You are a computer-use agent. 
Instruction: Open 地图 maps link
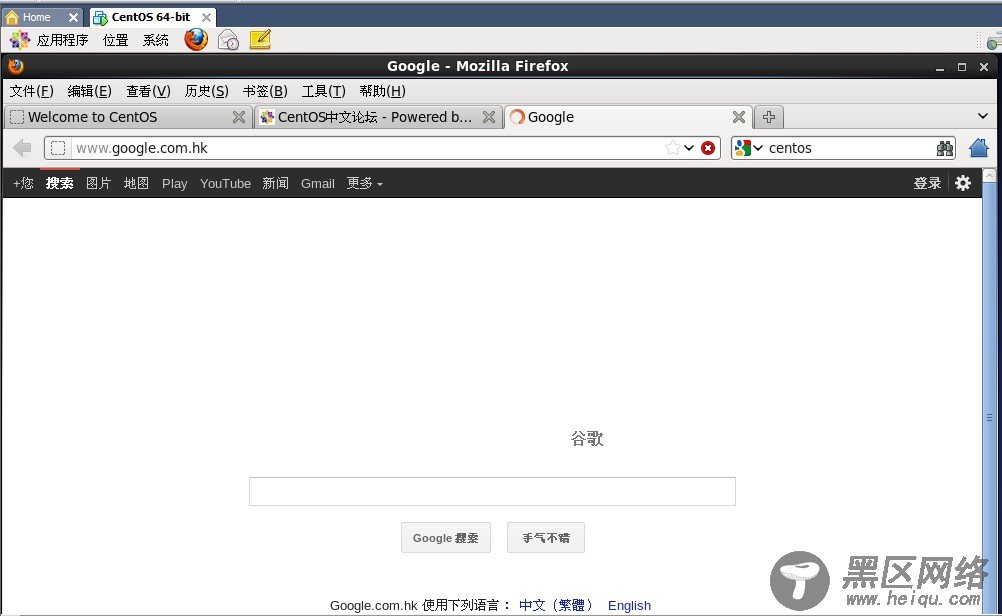pyautogui.click(x=136, y=183)
